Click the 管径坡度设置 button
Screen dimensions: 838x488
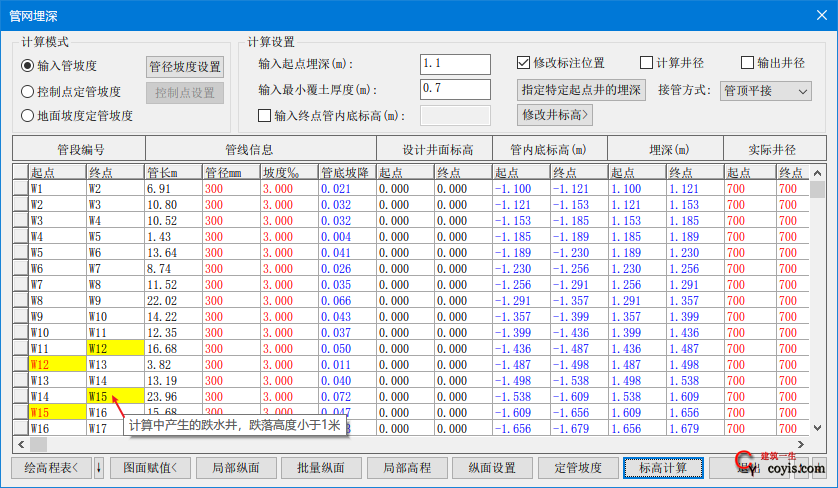185,67
